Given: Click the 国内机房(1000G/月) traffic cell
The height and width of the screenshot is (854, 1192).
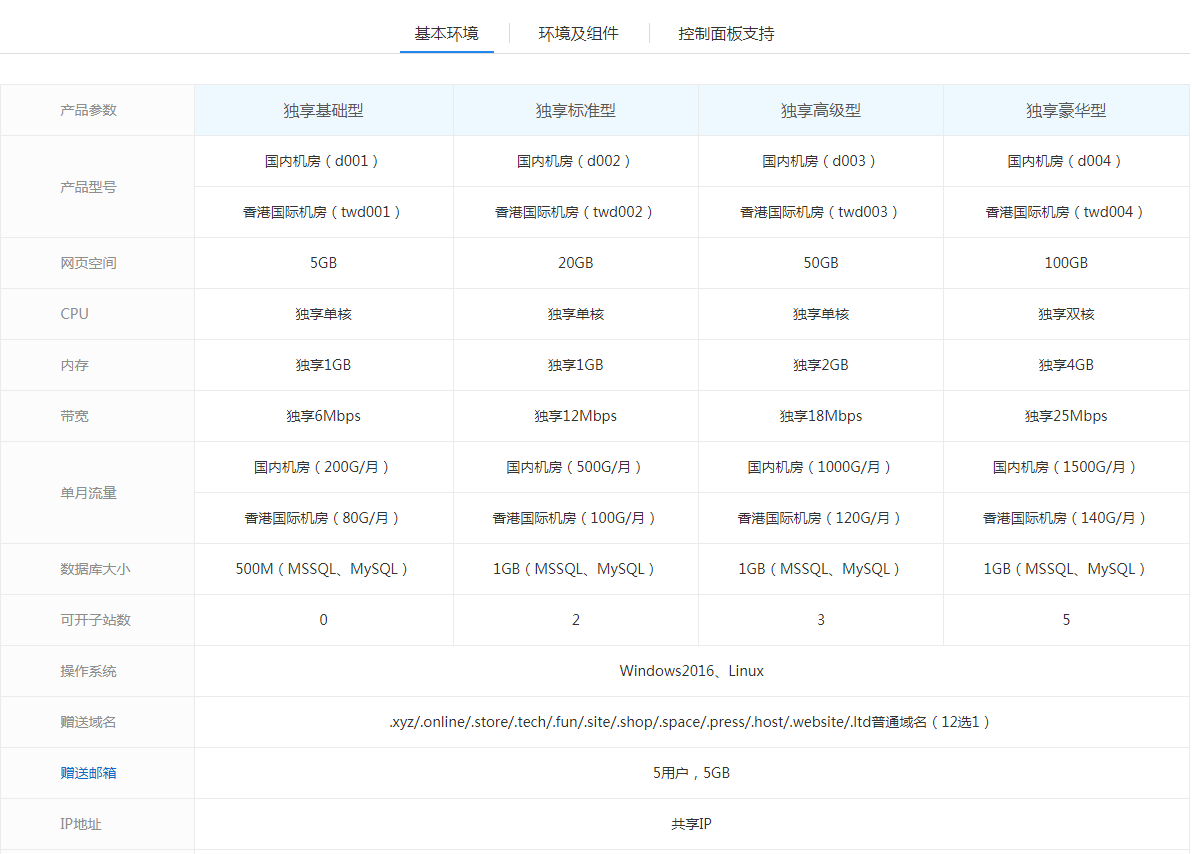Looking at the screenshot, I should pos(820,467).
